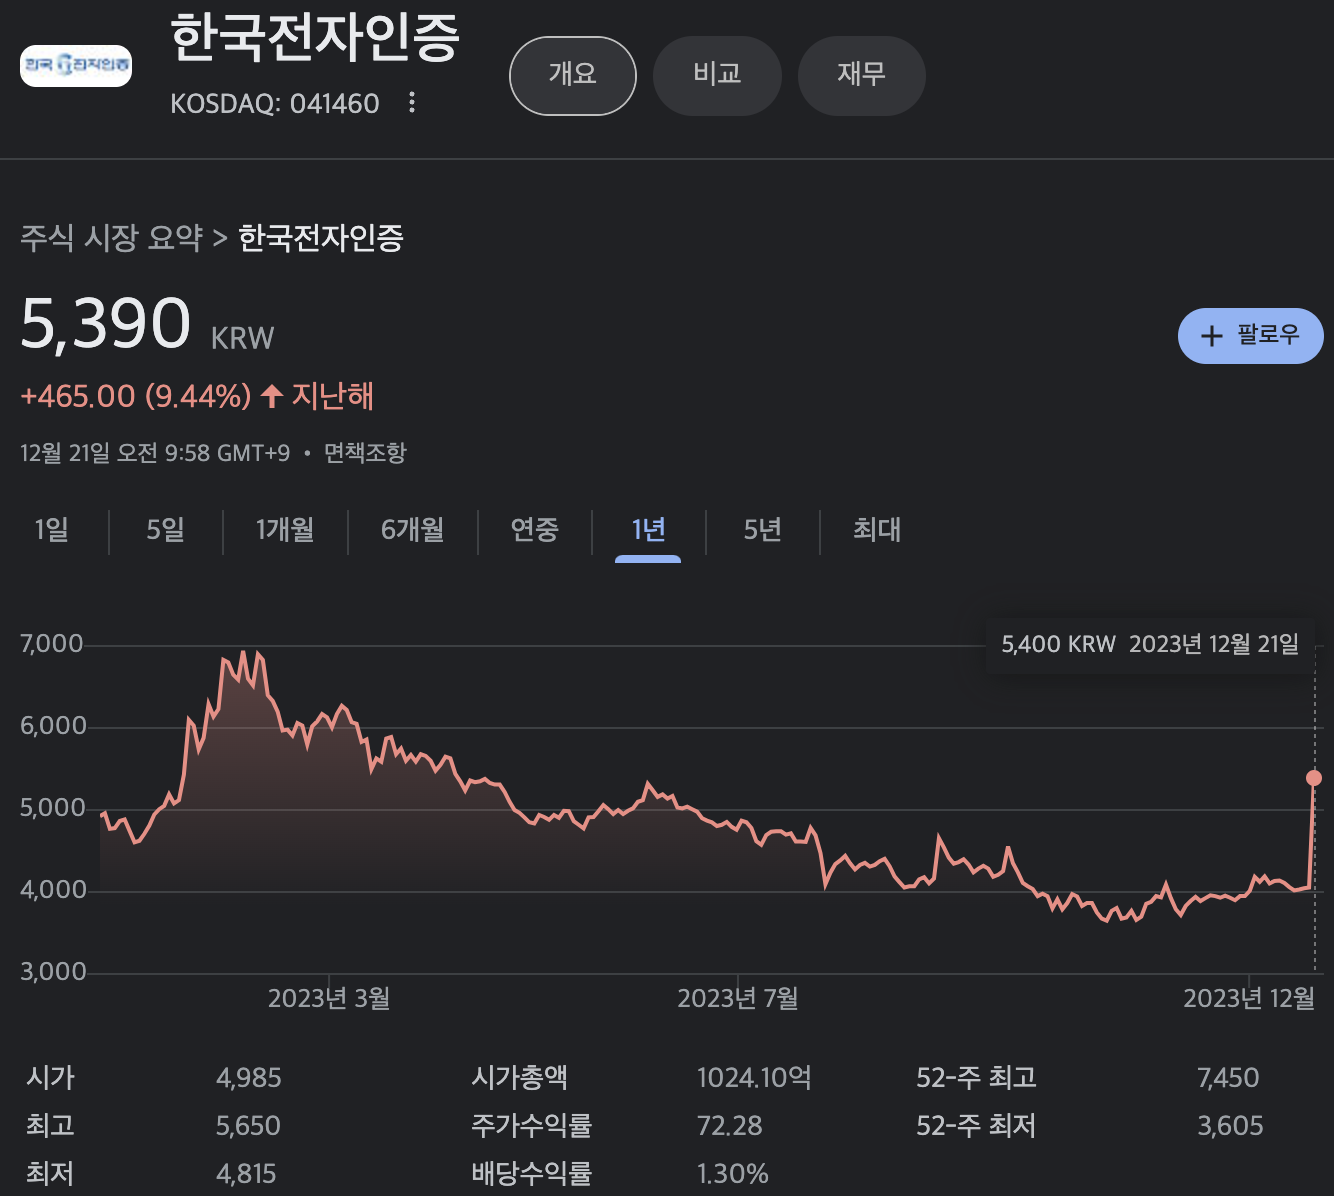The width and height of the screenshot is (1334, 1196).
Task: Click the 52-주 최고 value 7,450
Action: [x=1228, y=1078]
